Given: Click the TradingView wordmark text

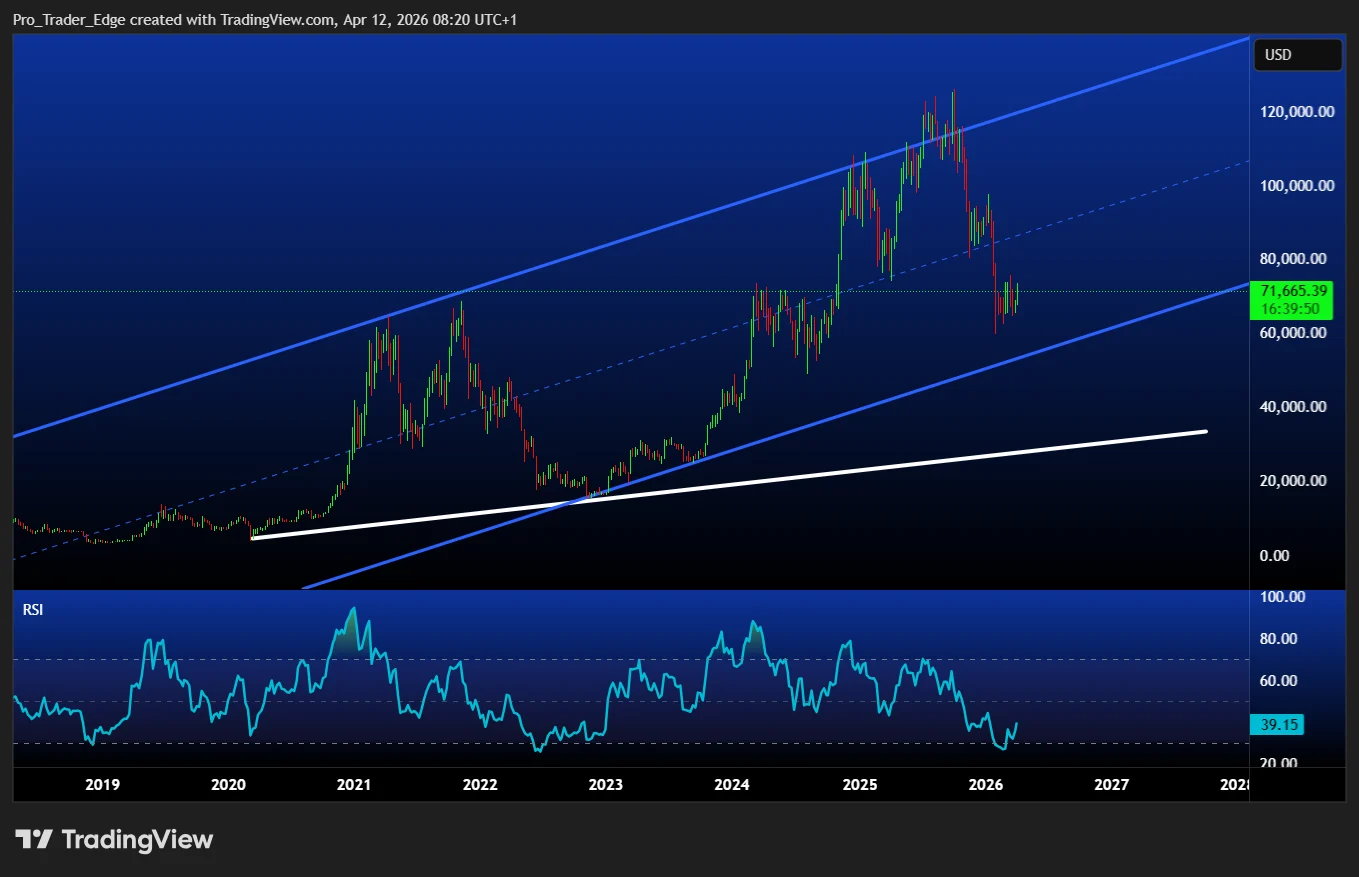Looking at the screenshot, I should (137, 839).
